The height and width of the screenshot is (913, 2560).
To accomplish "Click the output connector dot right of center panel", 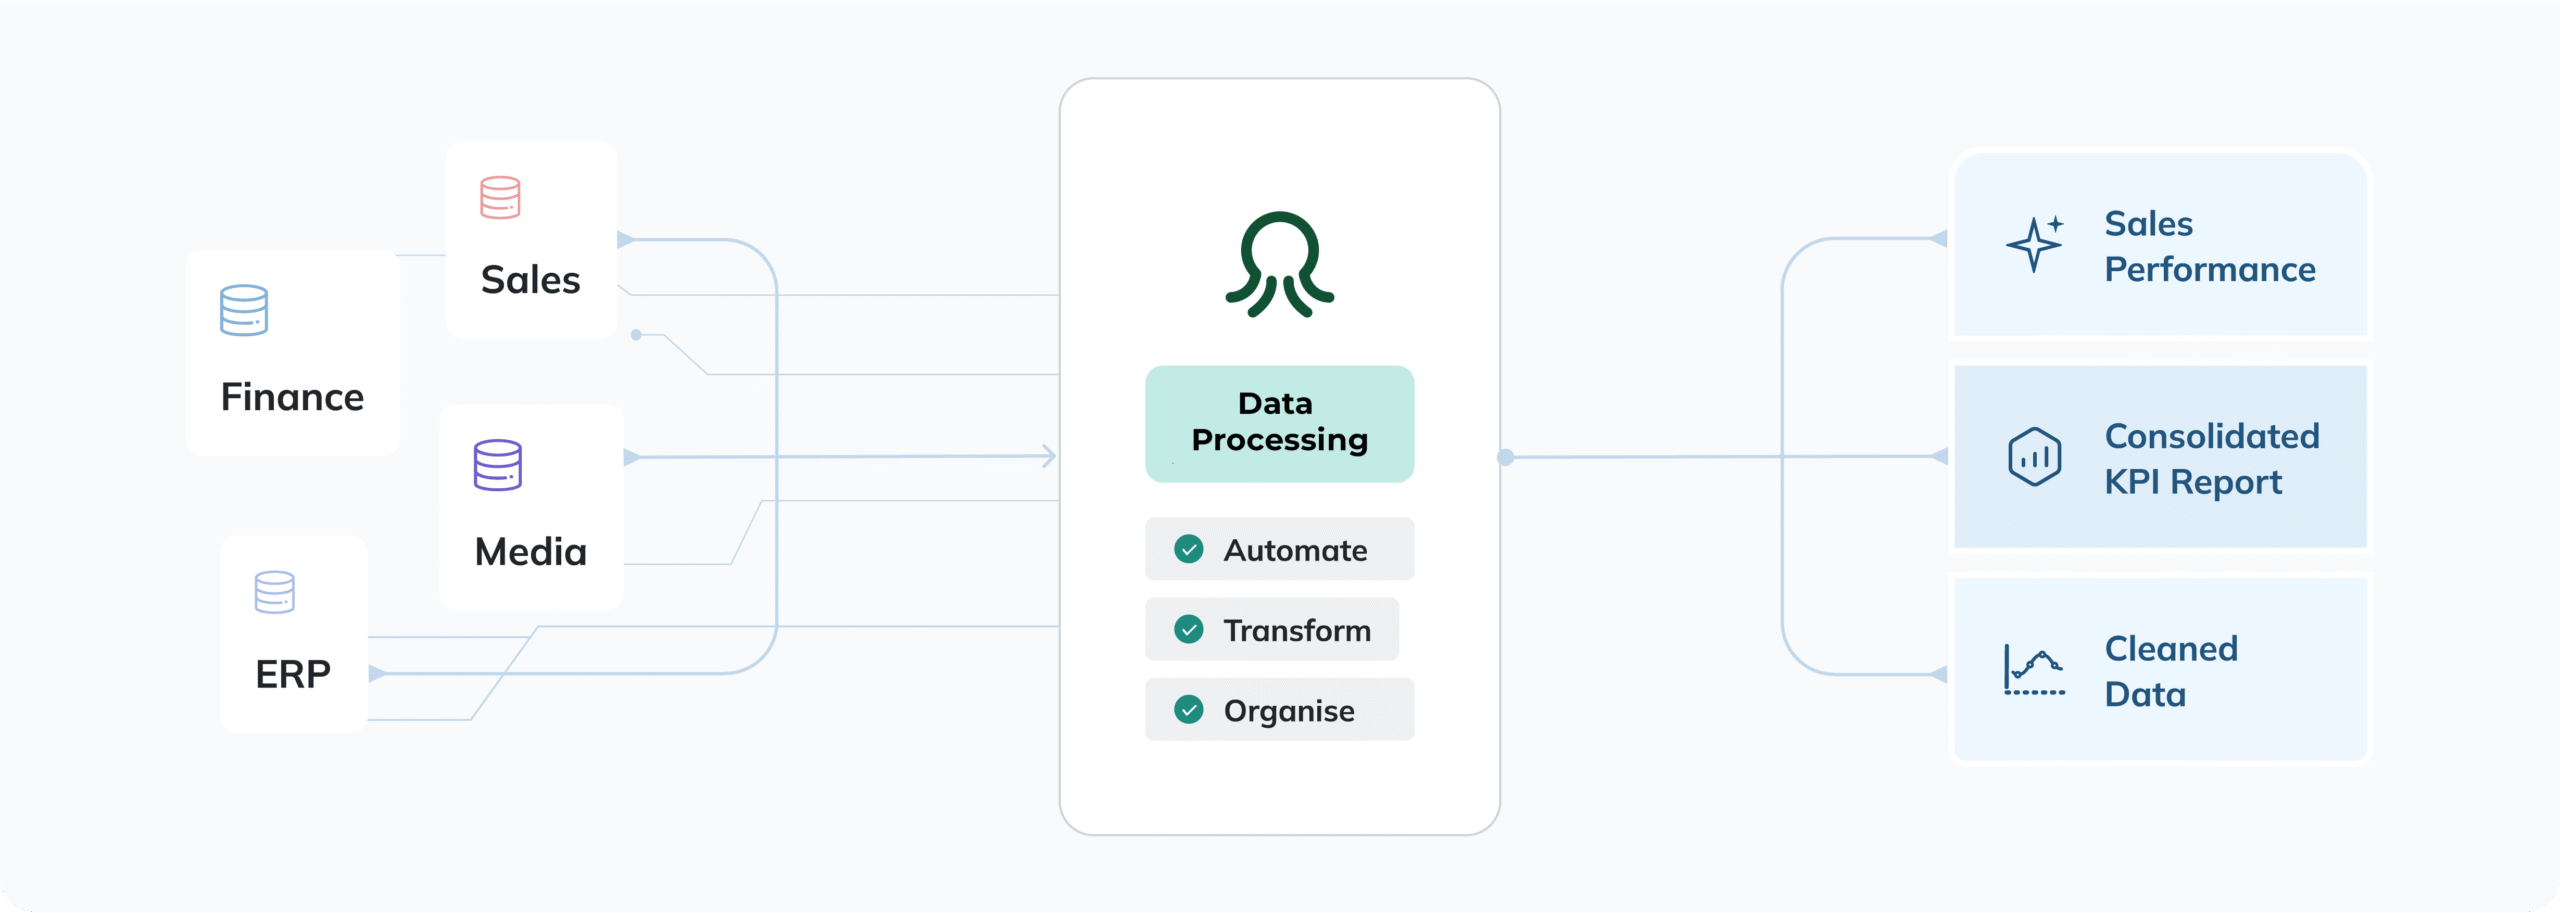I will pyautogui.click(x=1505, y=457).
